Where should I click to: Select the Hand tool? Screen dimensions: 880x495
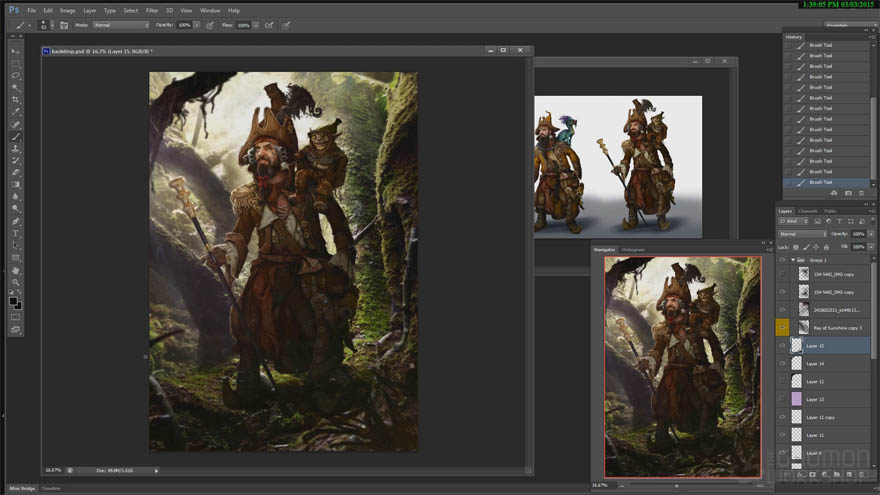pos(16,270)
